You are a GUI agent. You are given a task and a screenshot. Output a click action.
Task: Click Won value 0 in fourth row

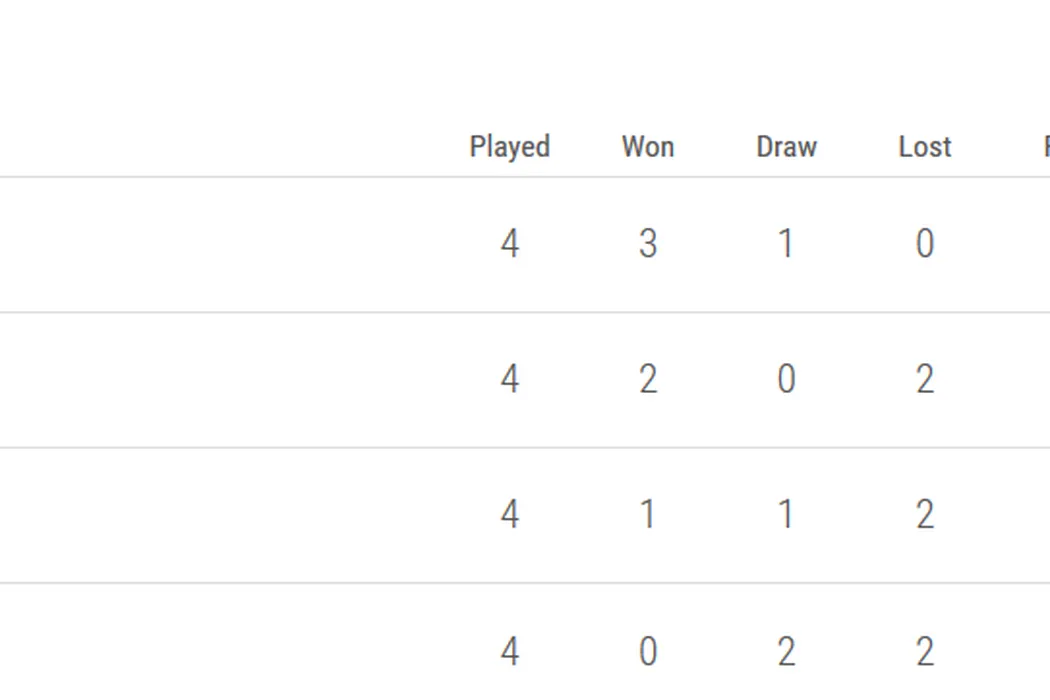click(x=648, y=651)
